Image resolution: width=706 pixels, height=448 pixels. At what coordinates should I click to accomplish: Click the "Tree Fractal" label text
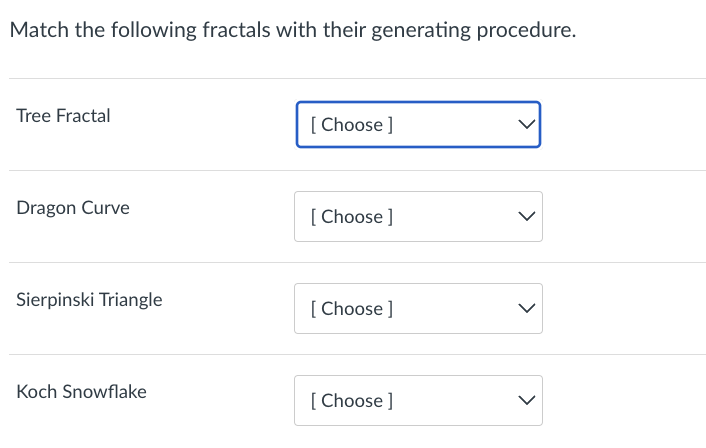tap(63, 116)
